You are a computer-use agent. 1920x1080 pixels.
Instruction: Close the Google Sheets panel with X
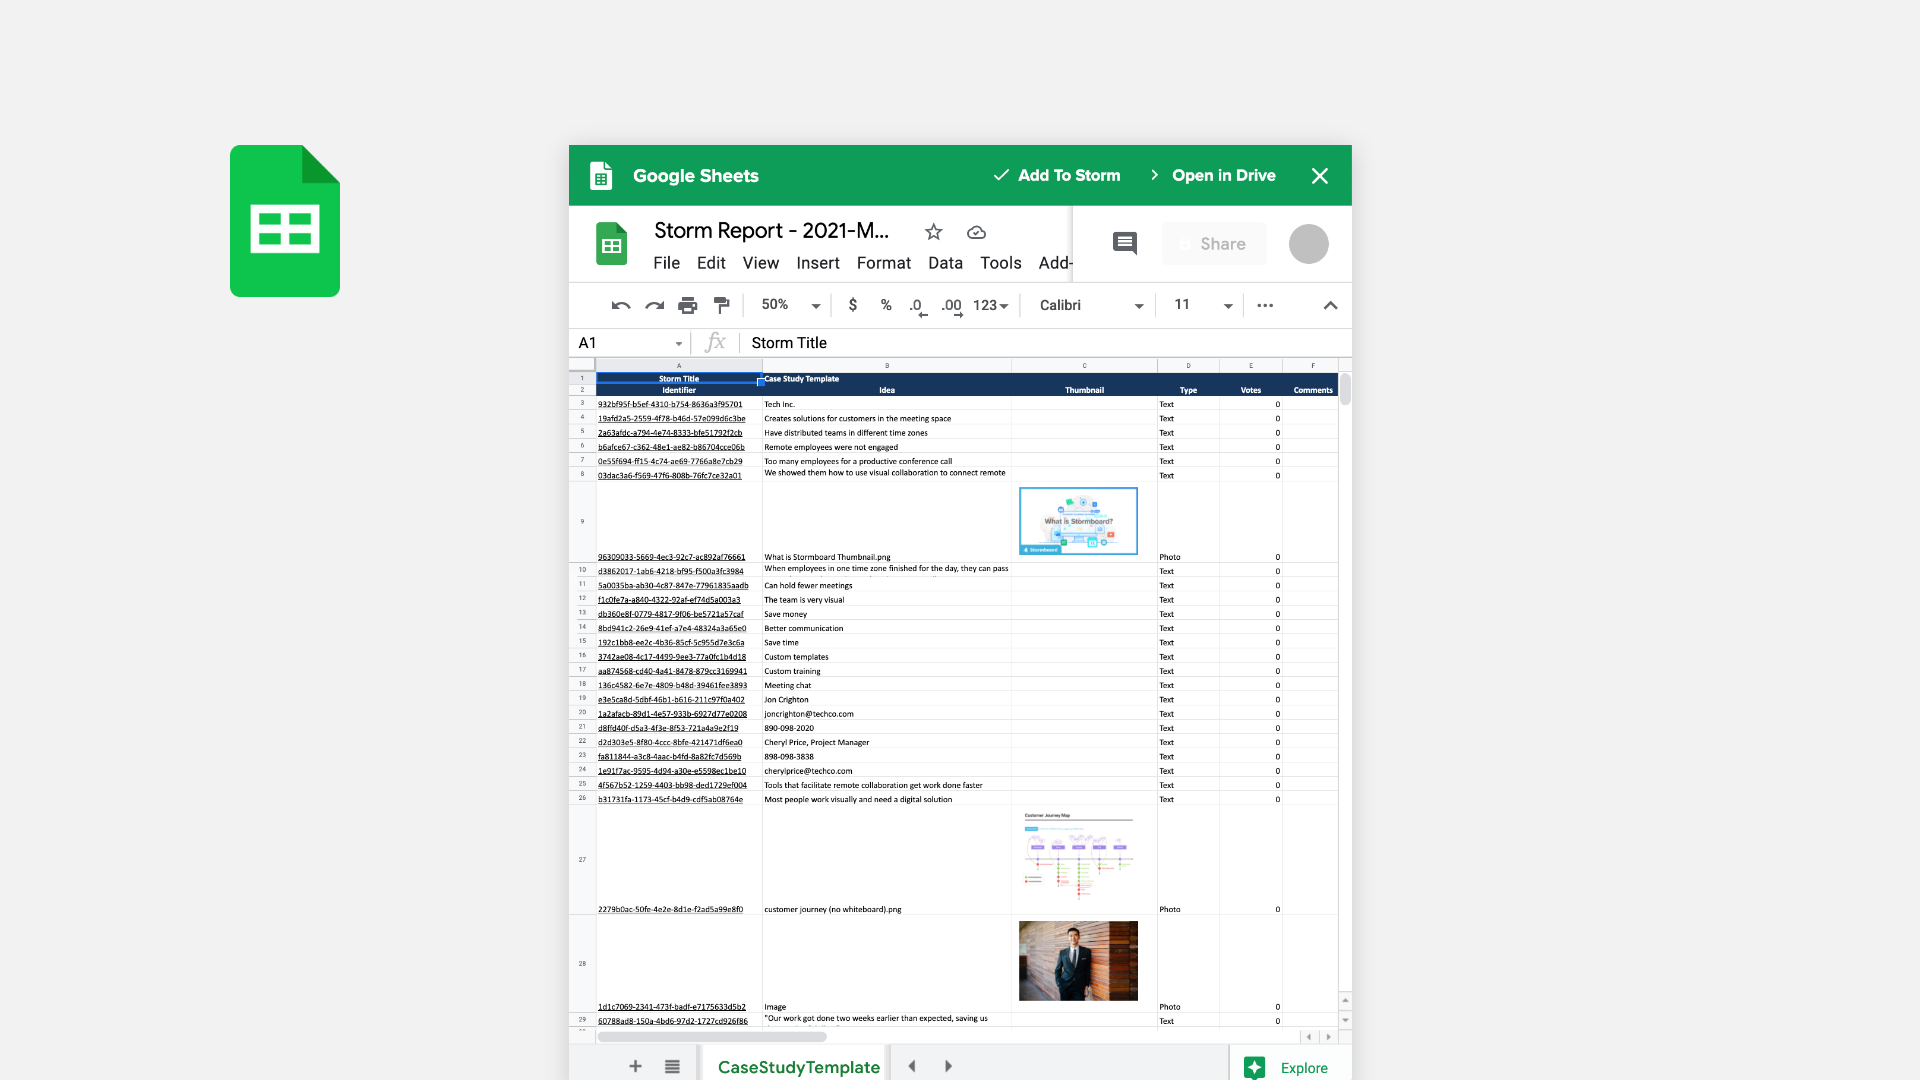pos(1320,176)
